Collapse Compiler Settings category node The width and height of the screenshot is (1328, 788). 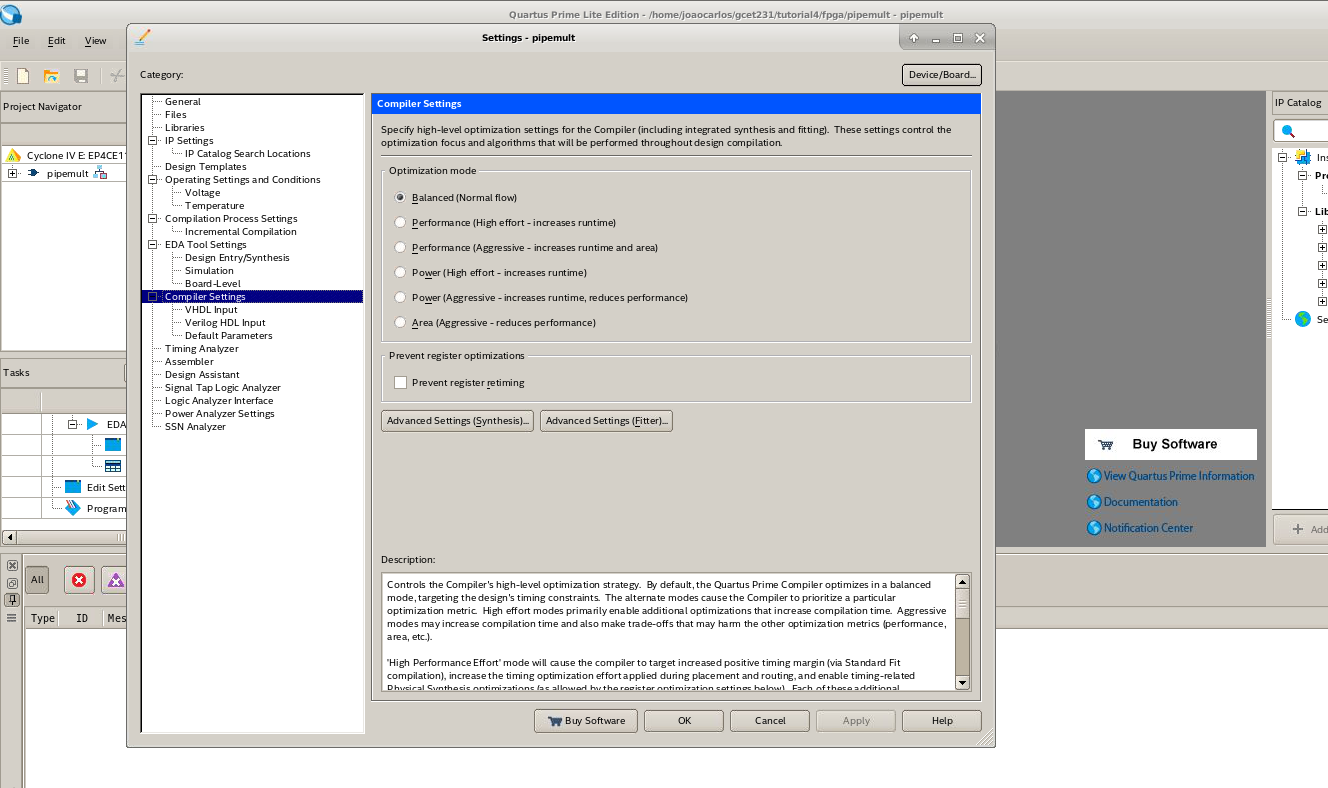154,297
